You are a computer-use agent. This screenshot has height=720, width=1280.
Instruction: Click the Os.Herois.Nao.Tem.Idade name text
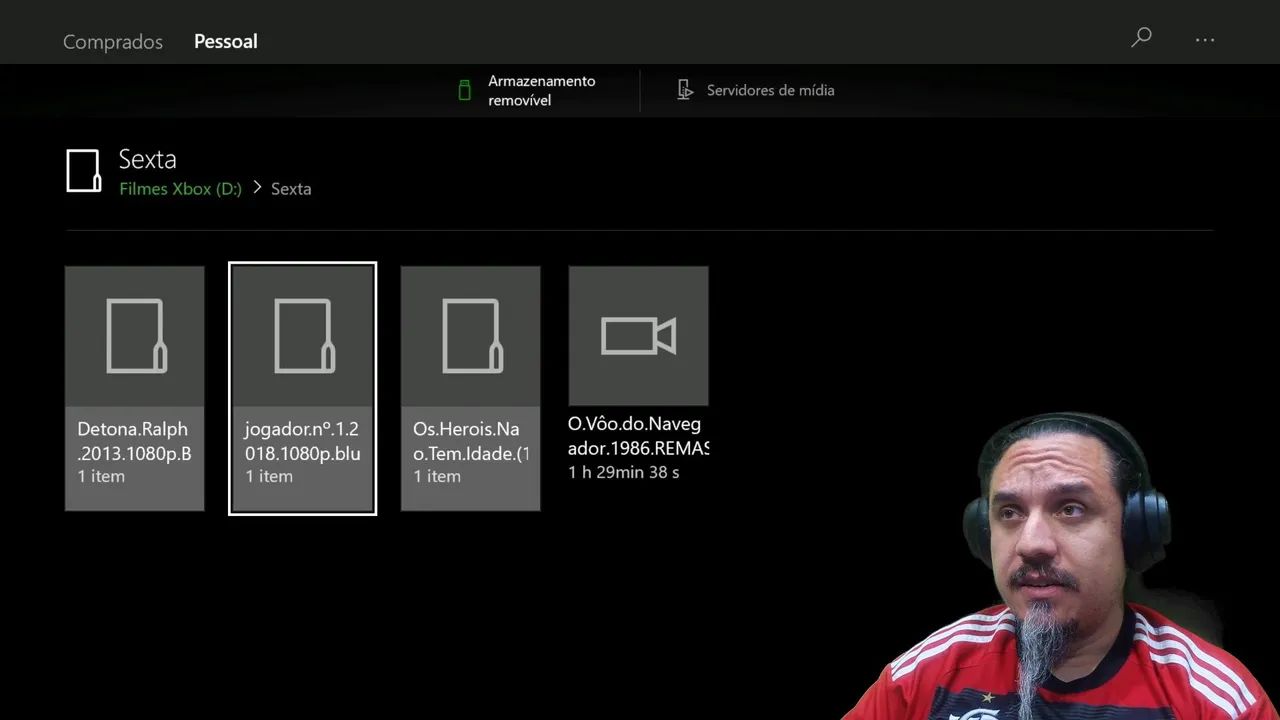pos(470,441)
